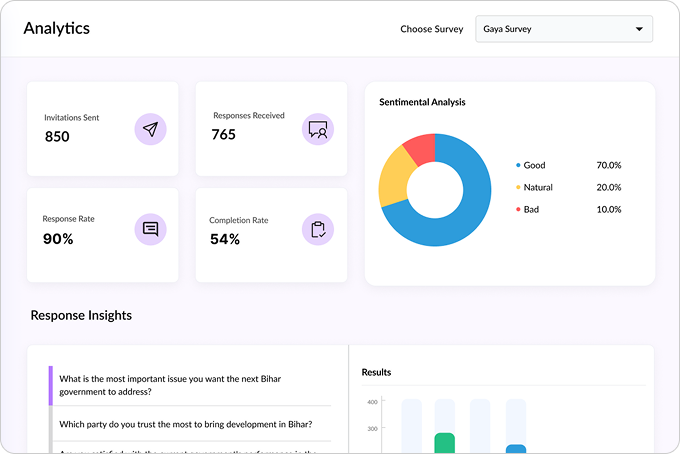680x454 pixels.
Task: Click the Response Insights section heading
Action: click(x=81, y=315)
